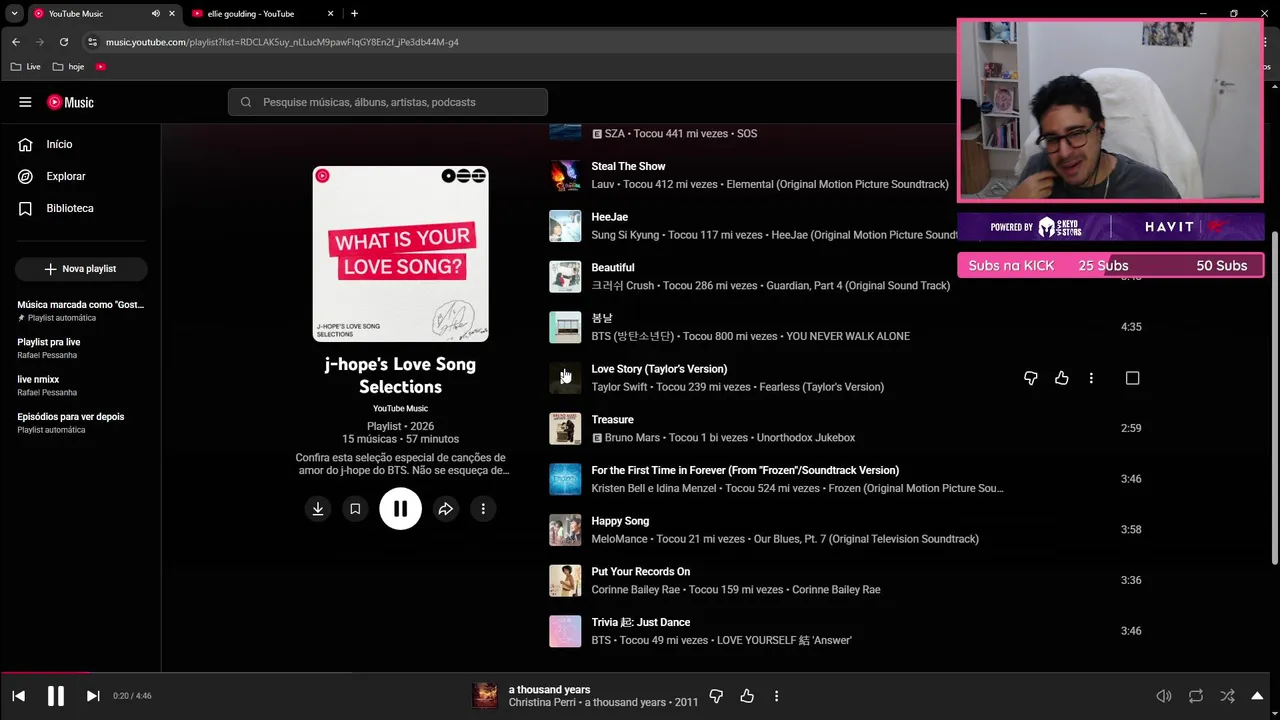Expand the playlist description text
This screenshot has width=1280, height=720.
pyautogui.click(x=400, y=464)
